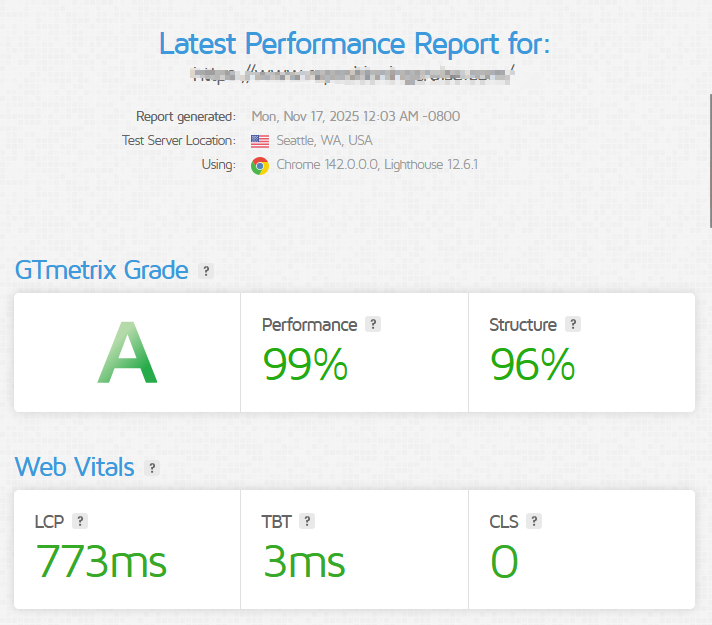Open the blurred tested site URL link
The image size is (712, 625).
point(355,73)
